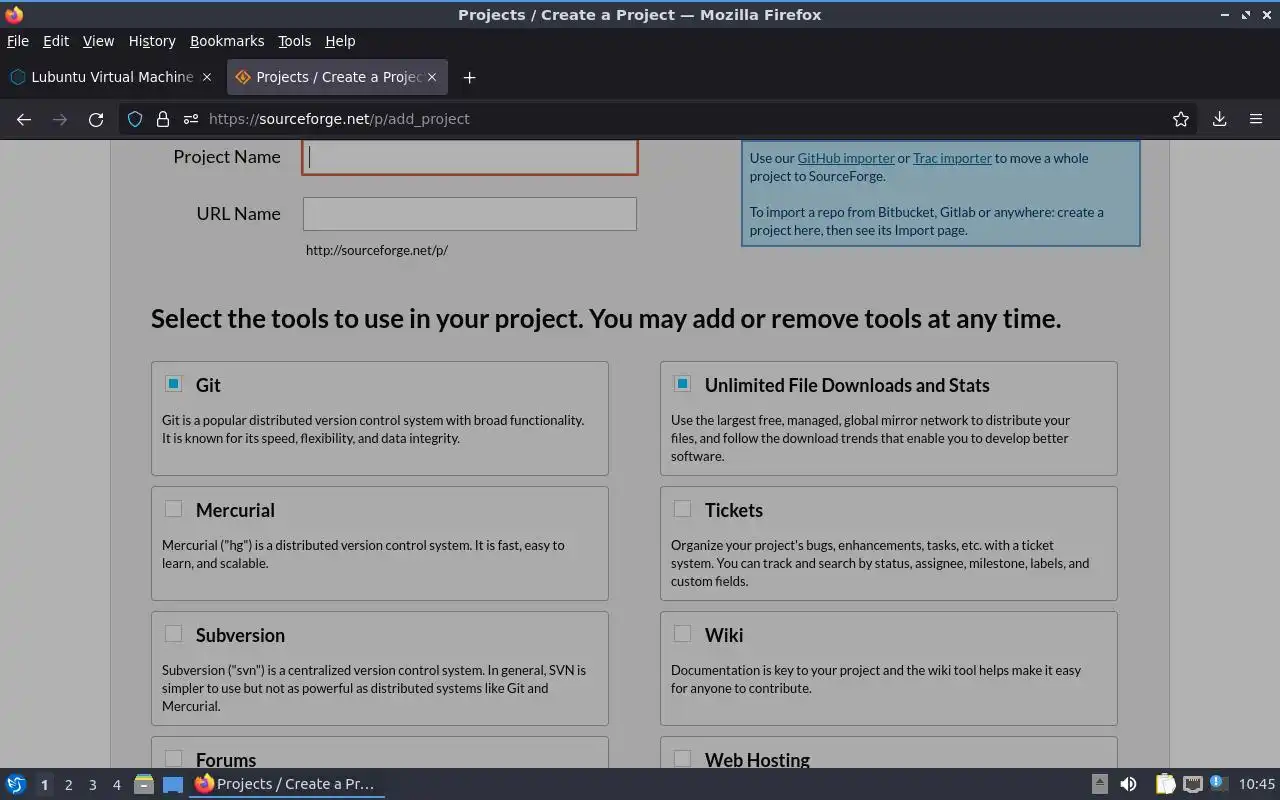Bookmark this page with the star icon

tap(1181, 119)
